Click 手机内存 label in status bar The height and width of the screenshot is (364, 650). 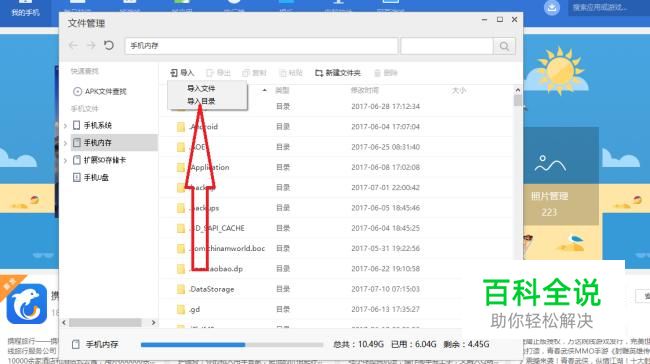click(x=102, y=345)
